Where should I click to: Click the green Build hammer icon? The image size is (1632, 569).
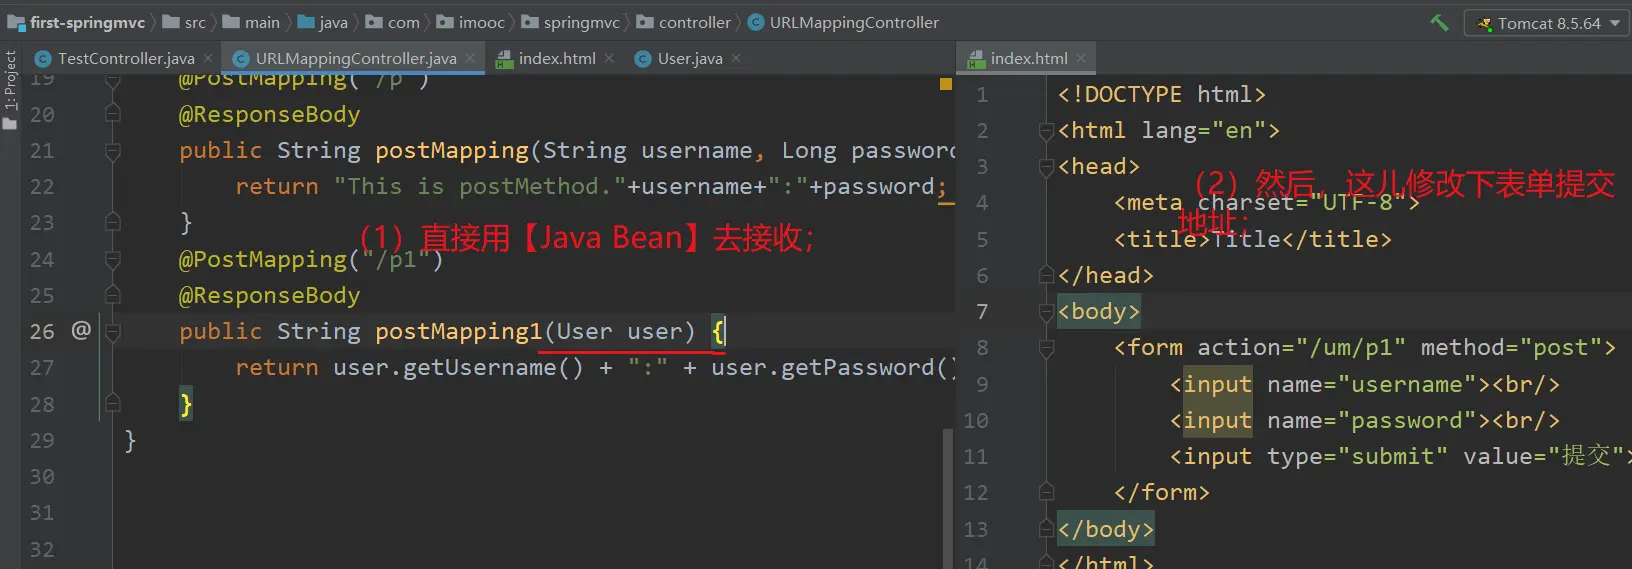point(1439,22)
